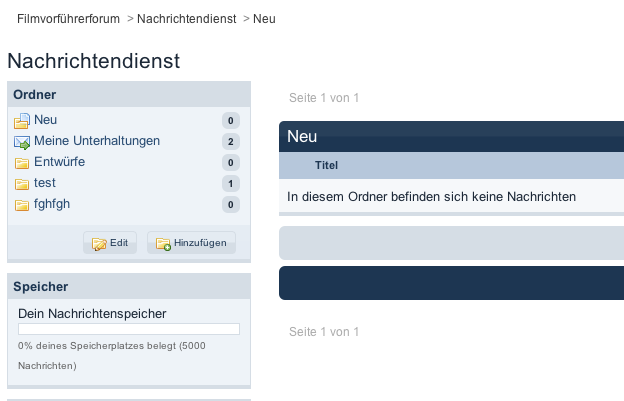Click the Neu breadcrumb item
The image size is (624, 401).
click(264, 19)
